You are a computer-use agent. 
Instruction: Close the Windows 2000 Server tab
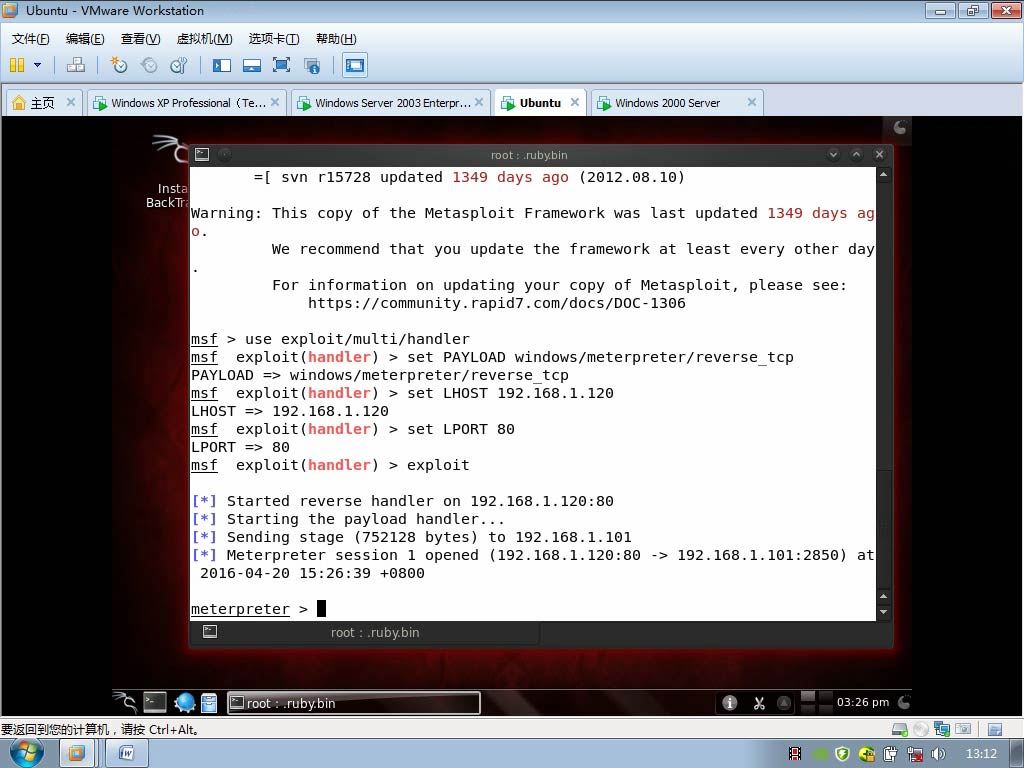pos(752,102)
